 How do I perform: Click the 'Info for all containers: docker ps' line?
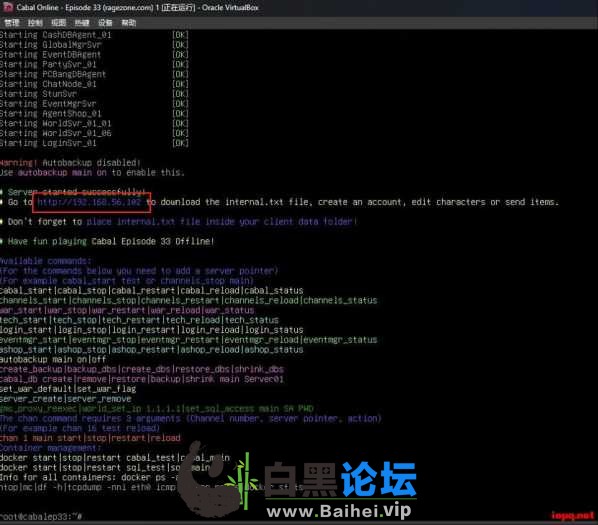pyautogui.click(x=90, y=478)
